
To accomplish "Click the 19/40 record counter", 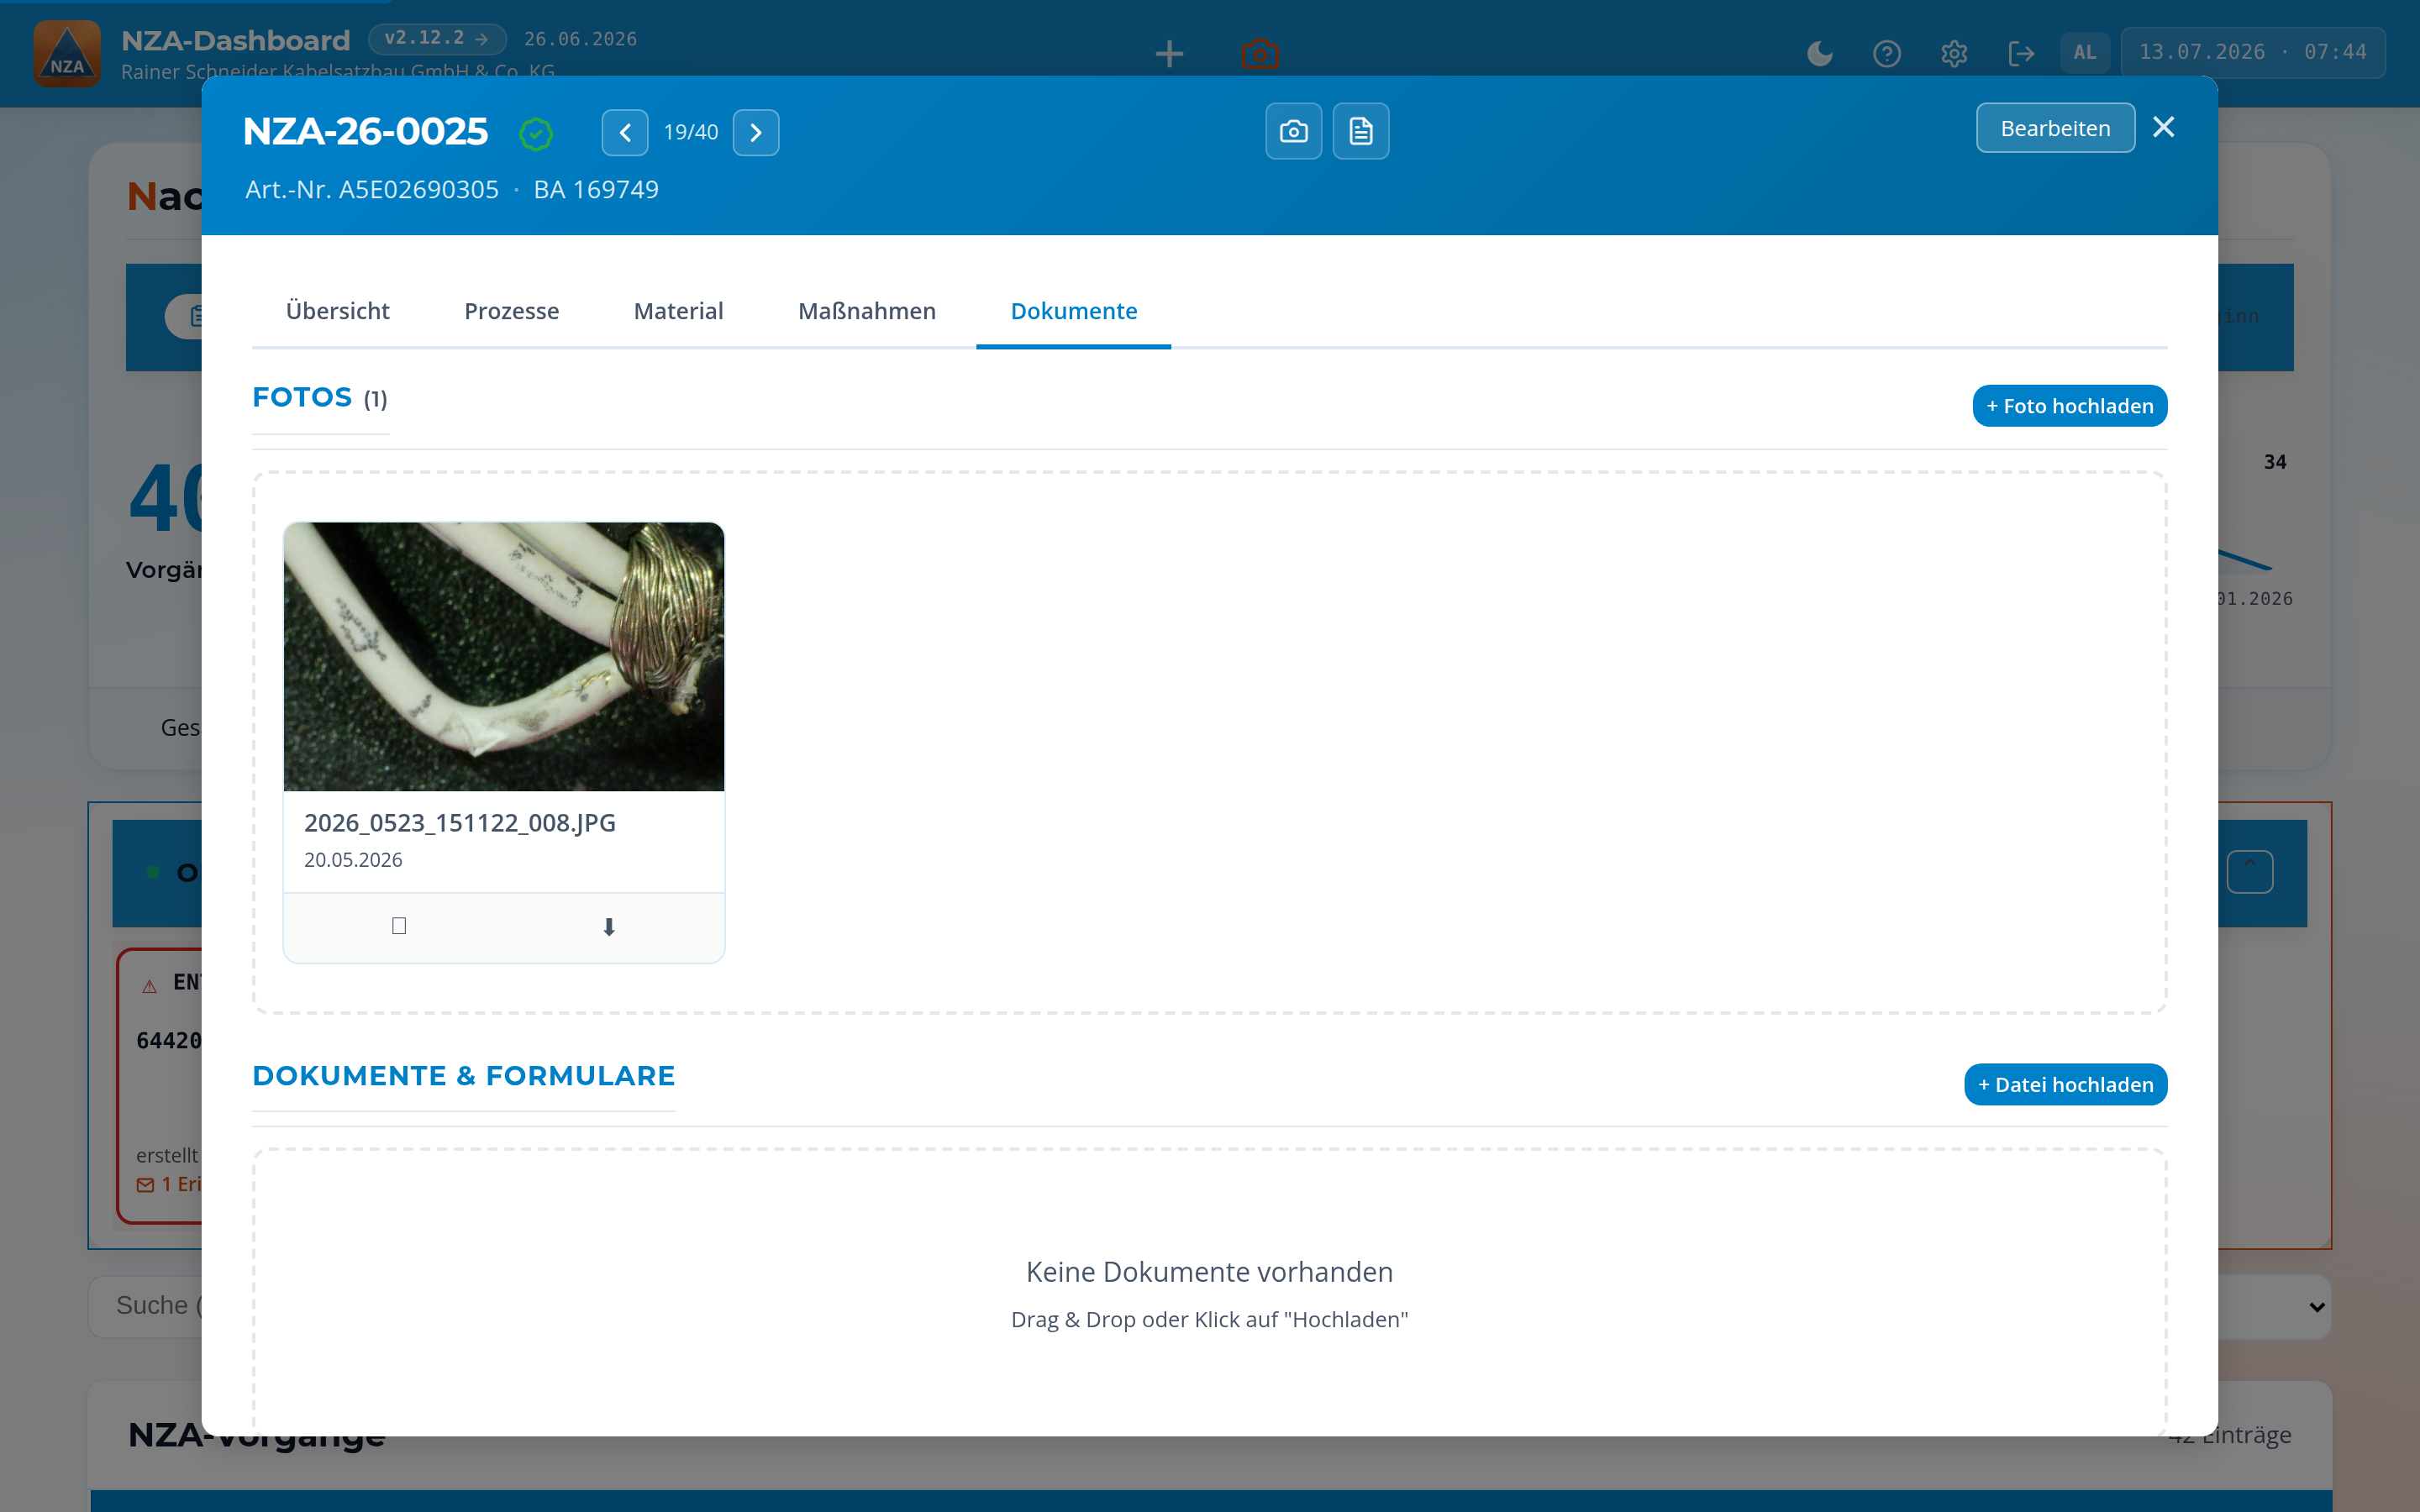I will click(691, 132).
